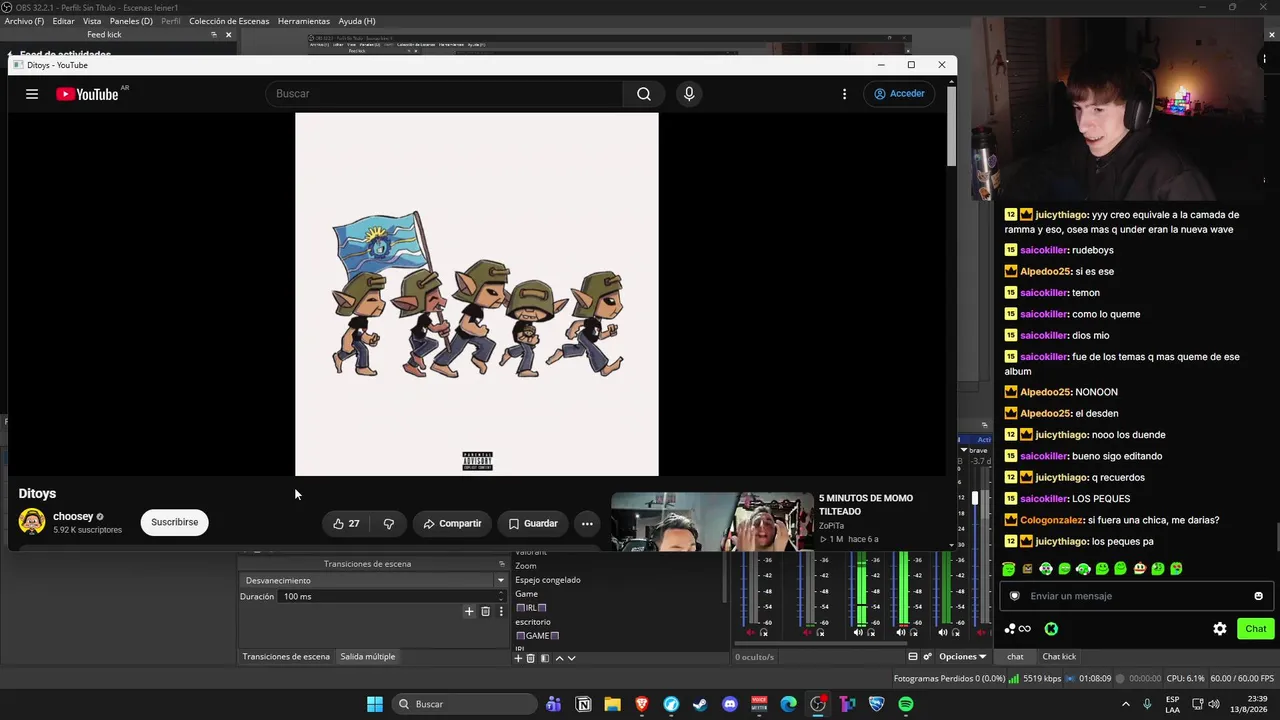Remove the scene transition with trash icon
Image resolution: width=1280 pixels, height=720 pixels.
(x=486, y=611)
